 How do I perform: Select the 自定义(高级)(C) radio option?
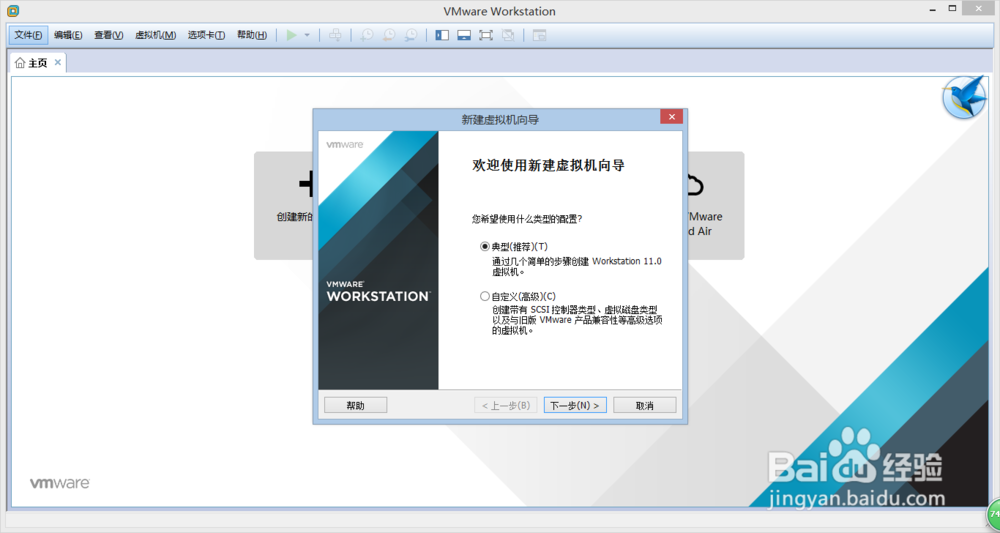(485, 296)
